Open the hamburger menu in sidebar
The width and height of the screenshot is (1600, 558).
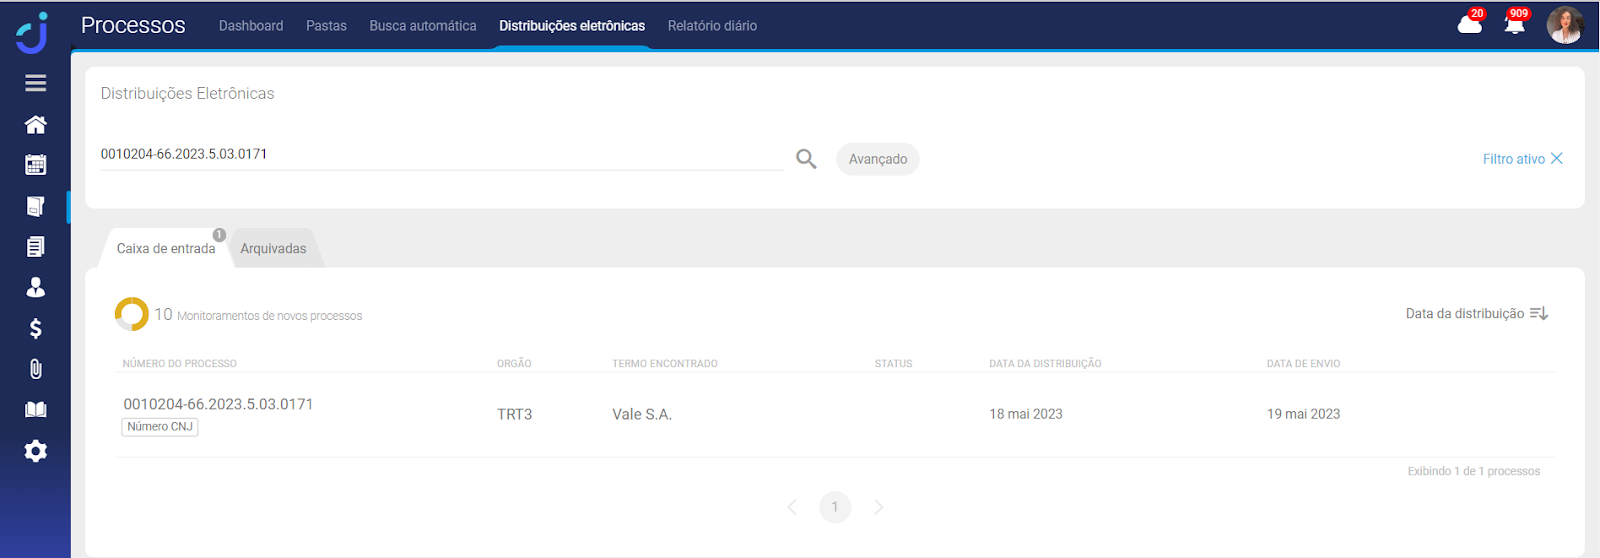pos(36,83)
